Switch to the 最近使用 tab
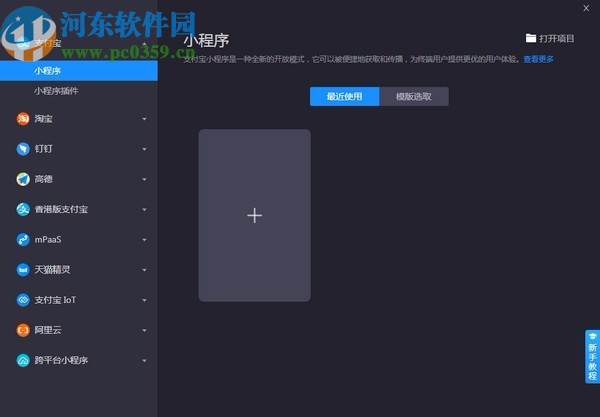Image resolution: width=600 pixels, height=417 pixels. 344,96
